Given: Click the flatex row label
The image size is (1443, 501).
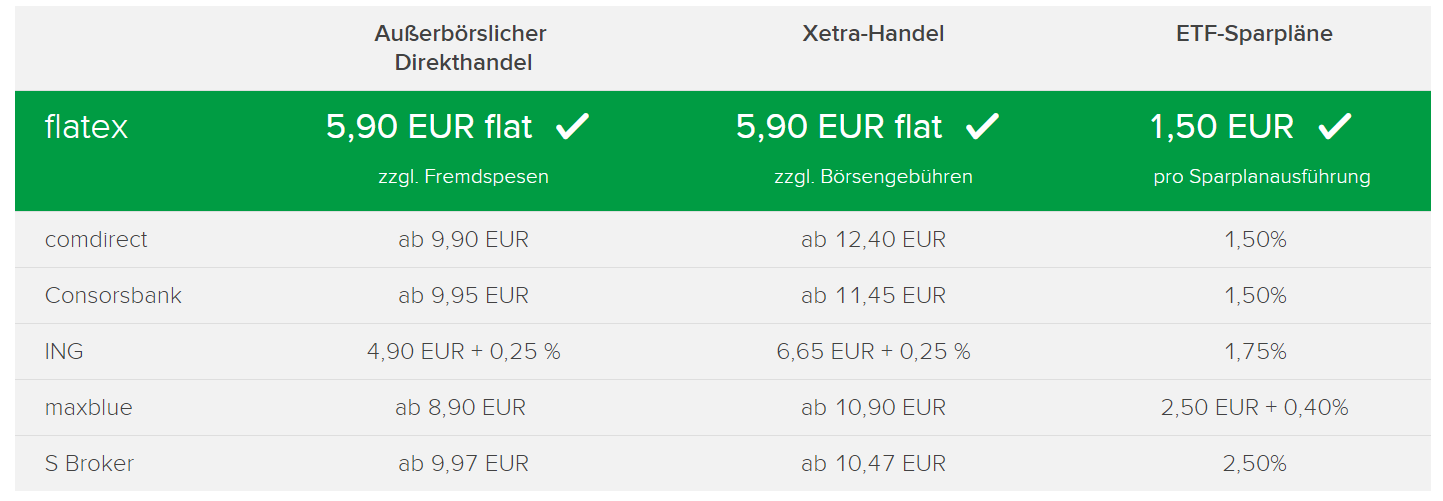Looking at the screenshot, I should [x=87, y=127].
